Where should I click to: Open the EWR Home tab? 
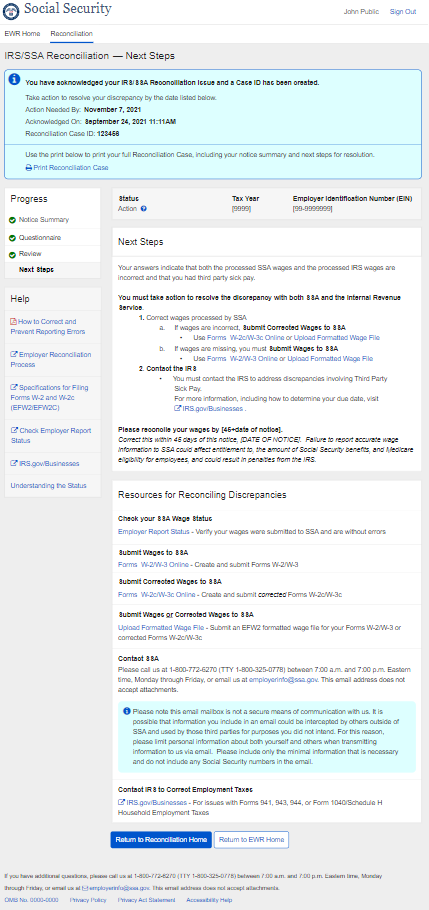click(22, 34)
